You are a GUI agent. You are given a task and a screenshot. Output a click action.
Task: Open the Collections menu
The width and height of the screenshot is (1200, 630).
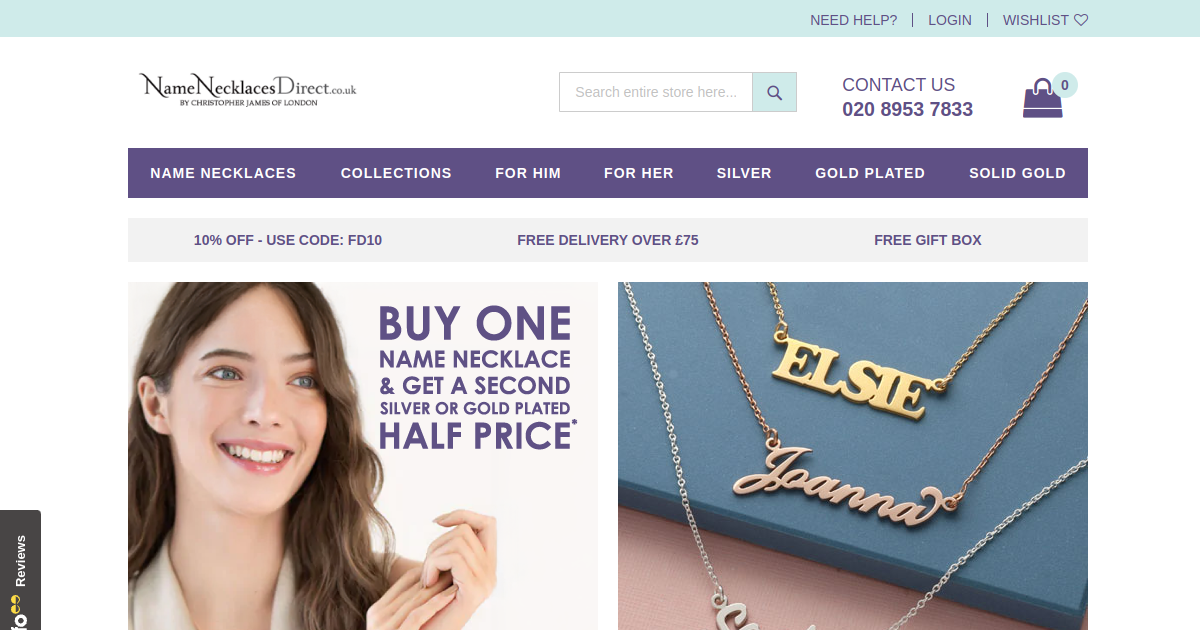tap(396, 173)
